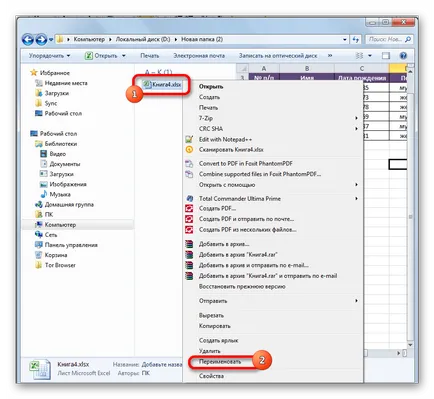Click the Total Commander Ultima Prime icon
The image size is (434, 399).
coord(189,198)
